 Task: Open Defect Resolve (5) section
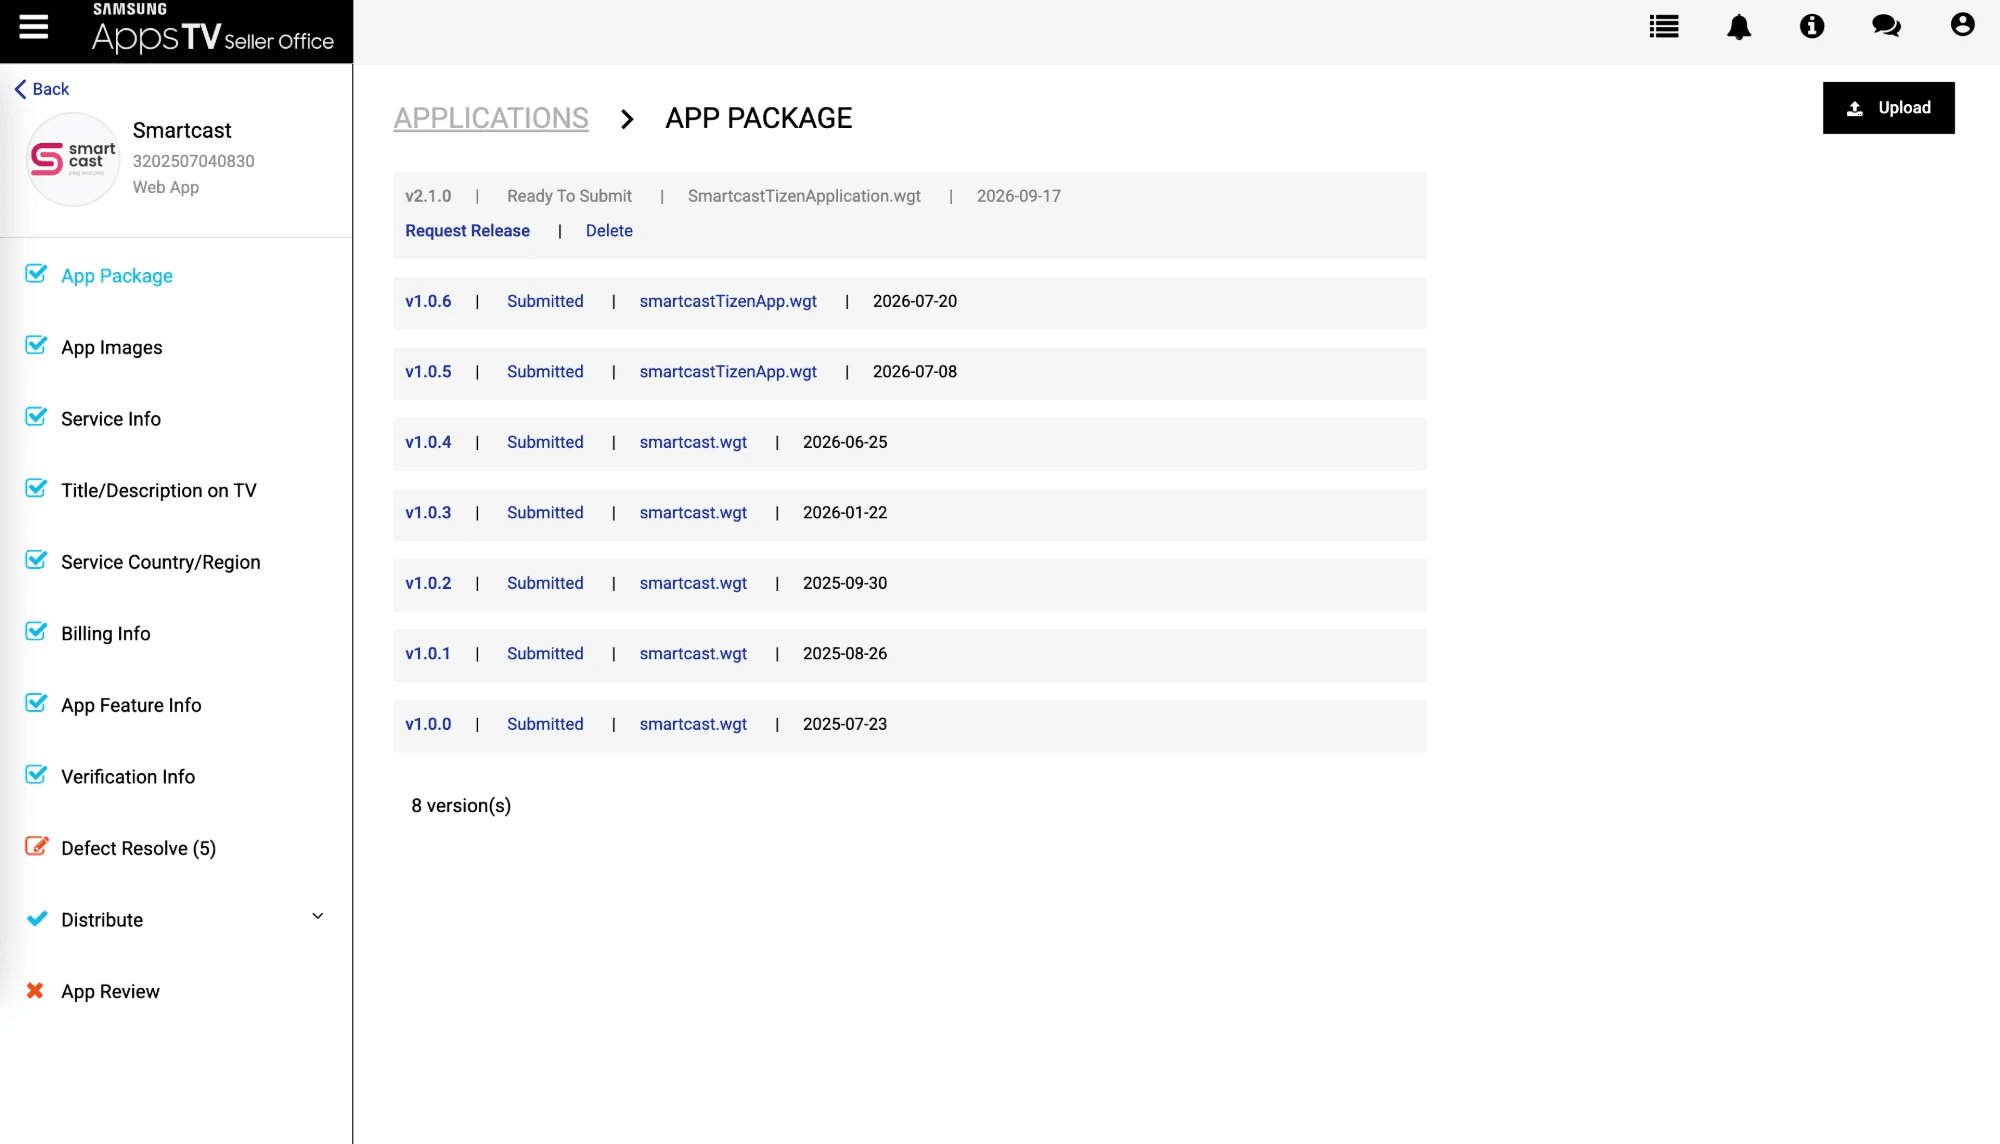139,848
